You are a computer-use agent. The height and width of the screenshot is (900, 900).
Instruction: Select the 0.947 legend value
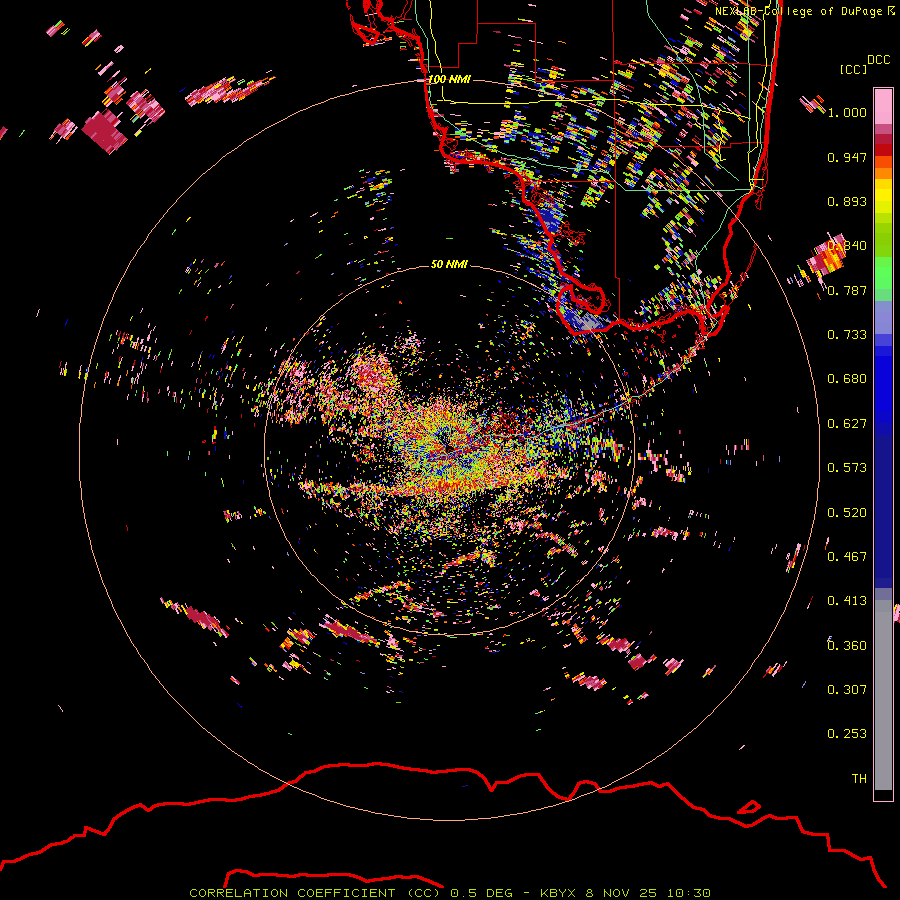coord(847,157)
